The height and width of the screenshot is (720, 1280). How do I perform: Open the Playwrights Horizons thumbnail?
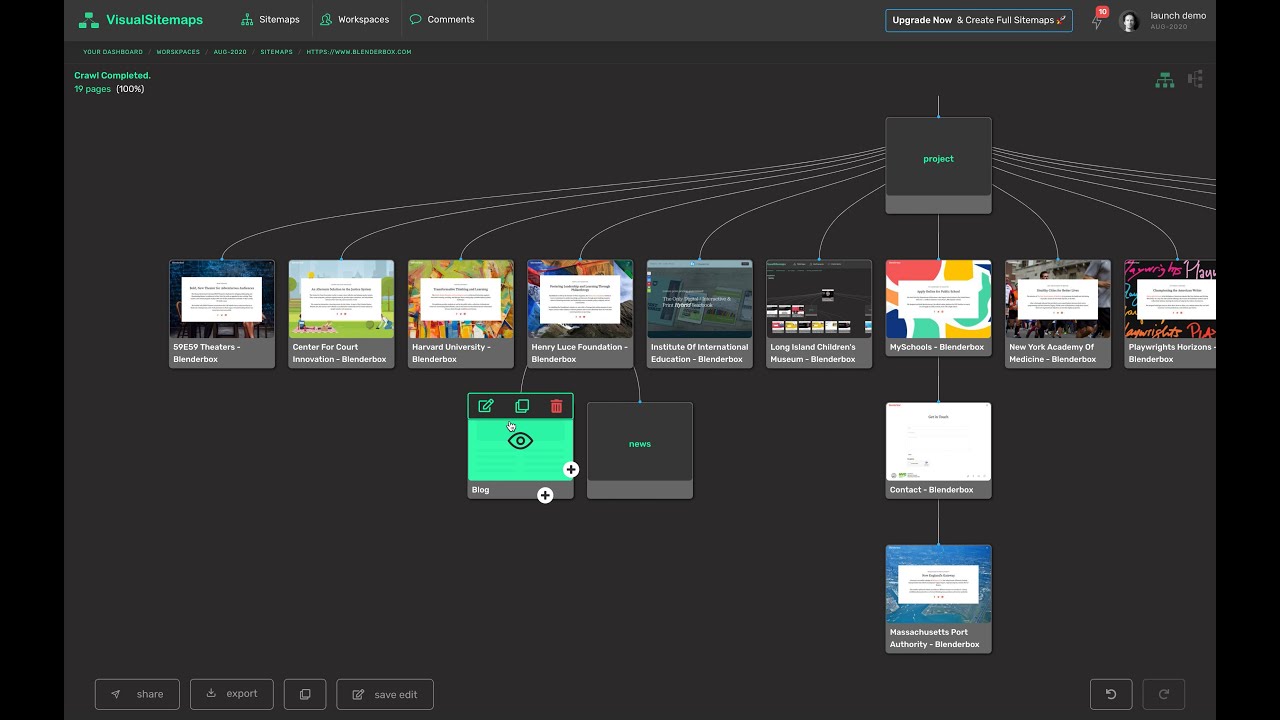1170,299
